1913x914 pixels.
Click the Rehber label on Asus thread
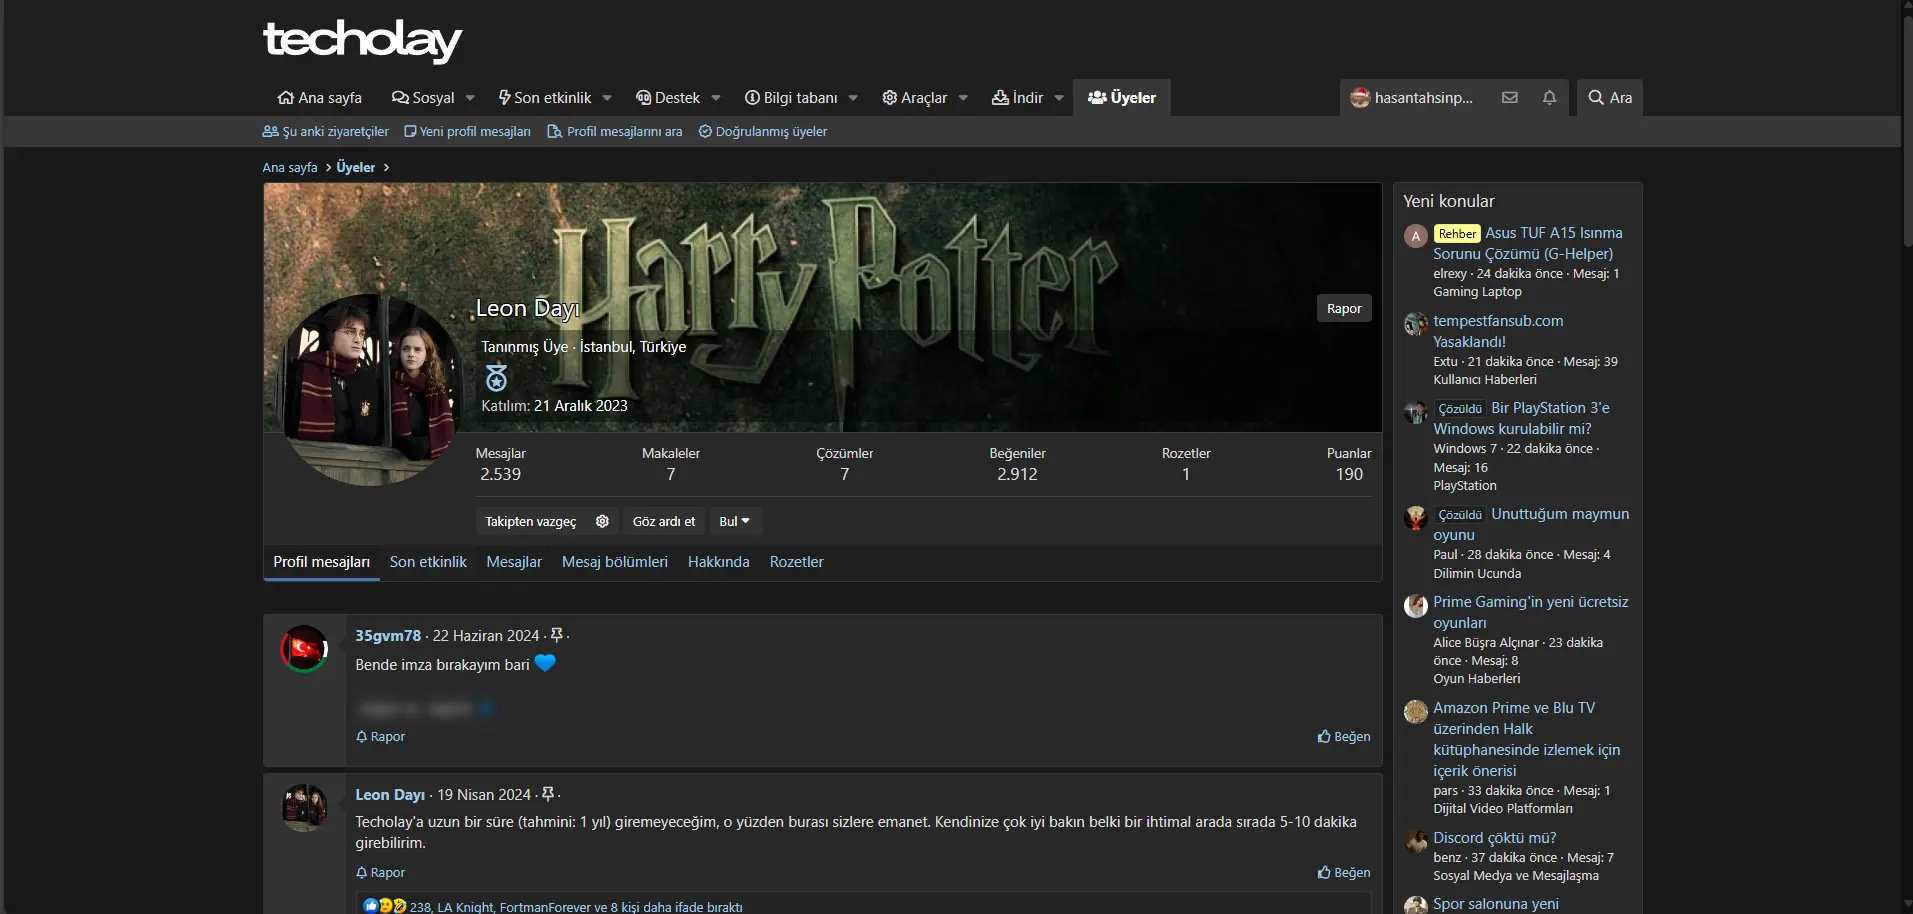pyautogui.click(x=1457, y=233)
